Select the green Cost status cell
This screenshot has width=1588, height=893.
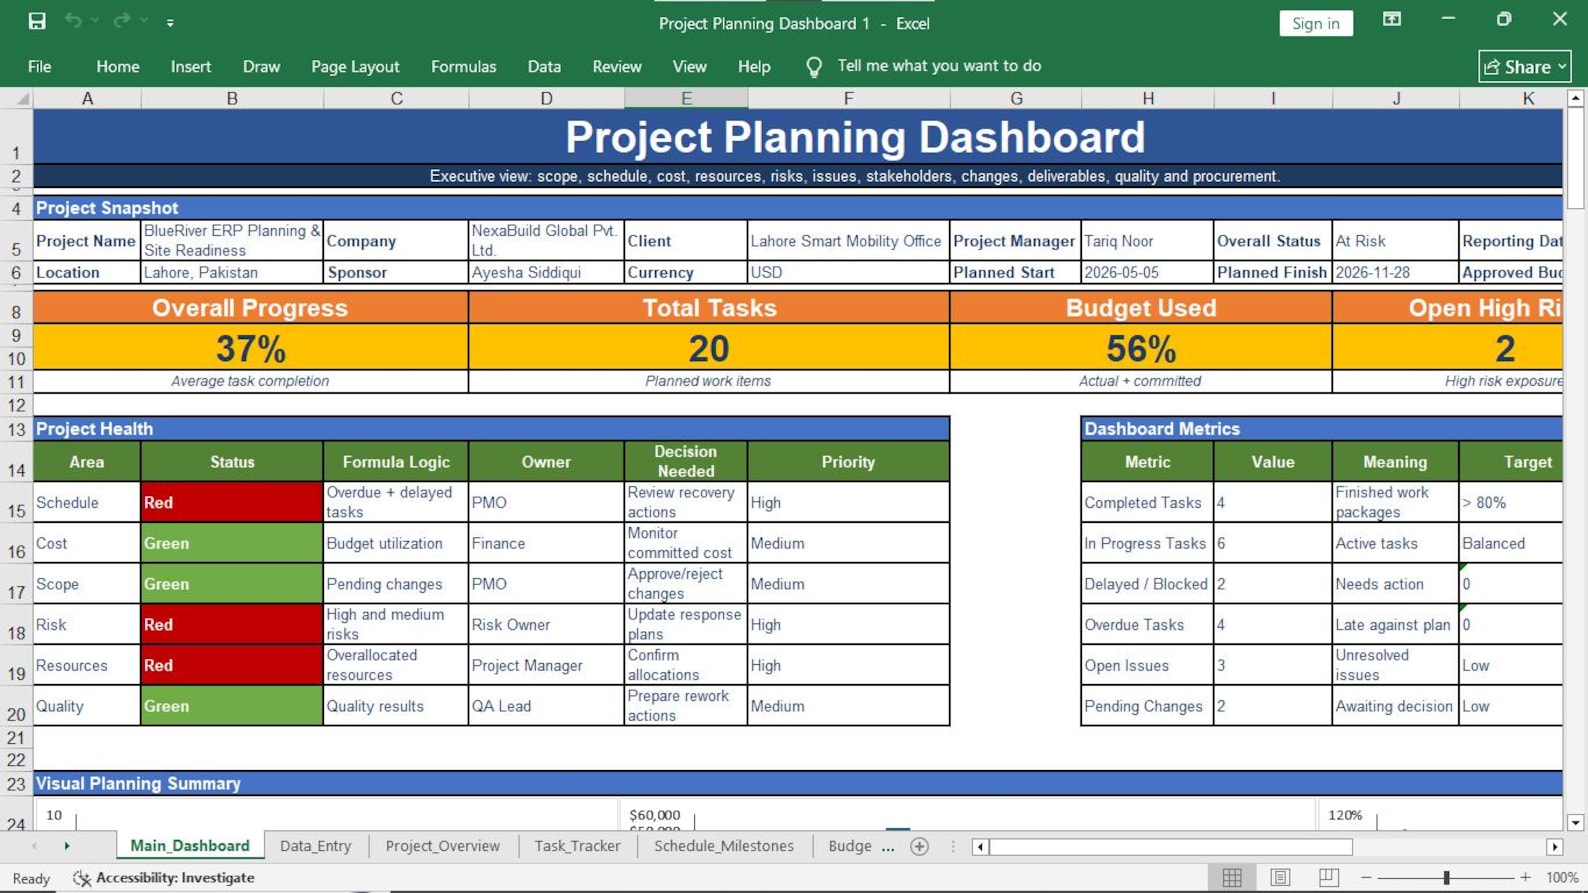click(x=232, y=543)
